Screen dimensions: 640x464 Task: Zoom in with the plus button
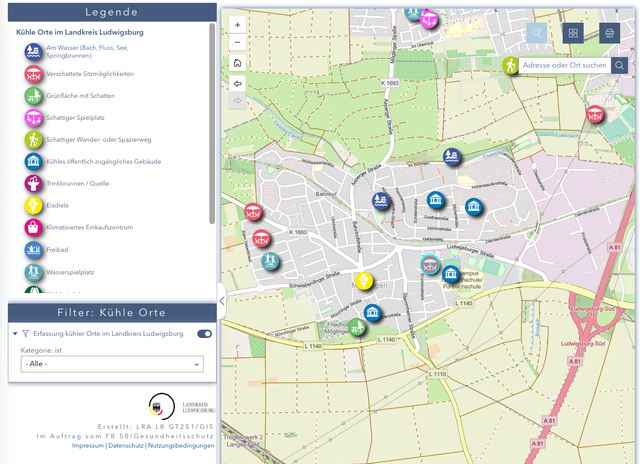coord(238,25)
